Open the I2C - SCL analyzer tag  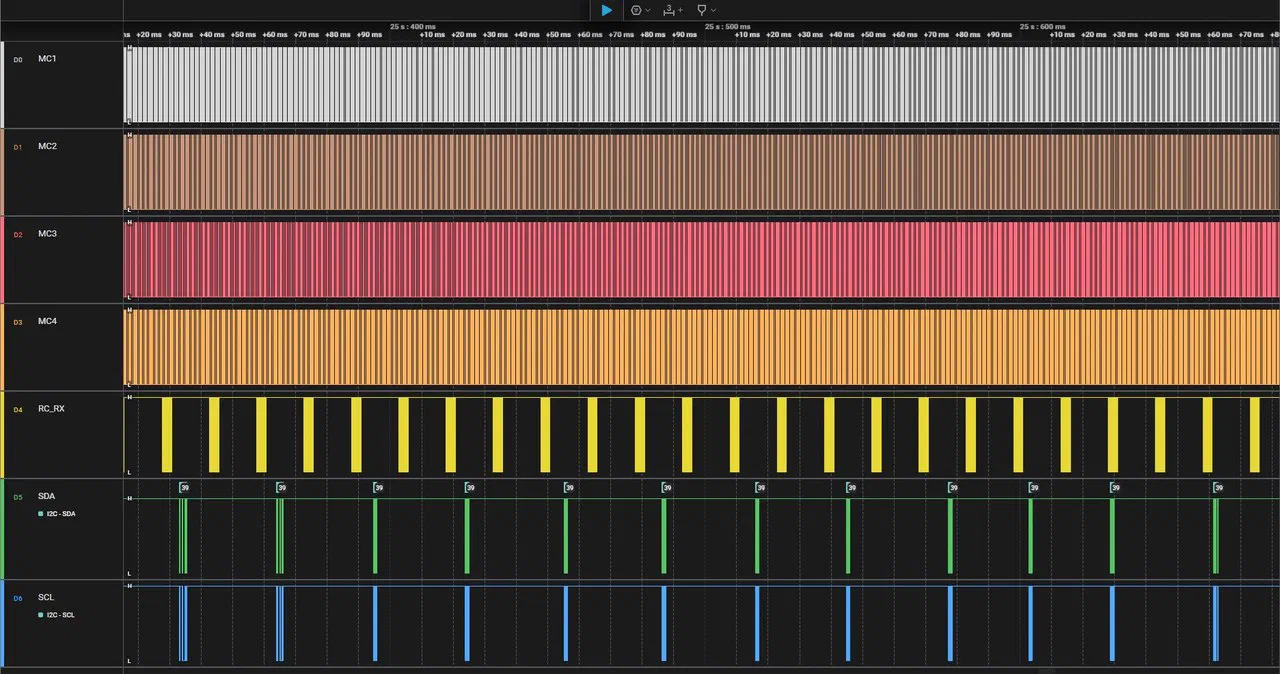56,615
